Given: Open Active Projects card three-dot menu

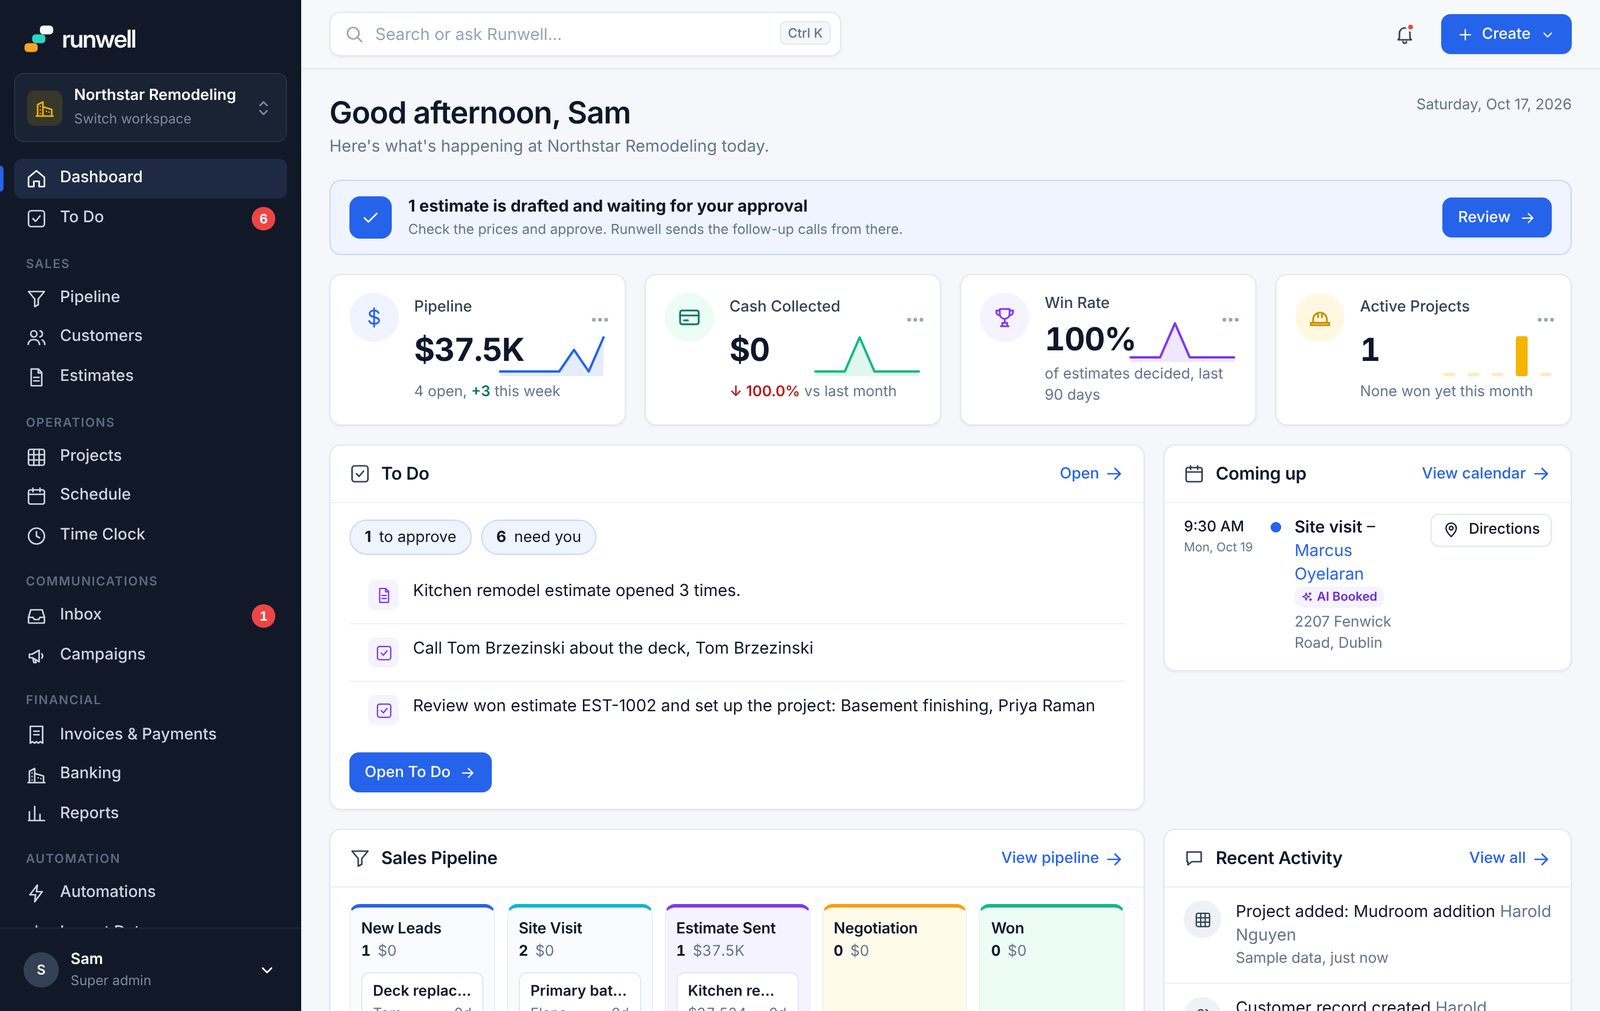Looking at the screenshot, I should pyautogui.click(x=1546, y=320).
